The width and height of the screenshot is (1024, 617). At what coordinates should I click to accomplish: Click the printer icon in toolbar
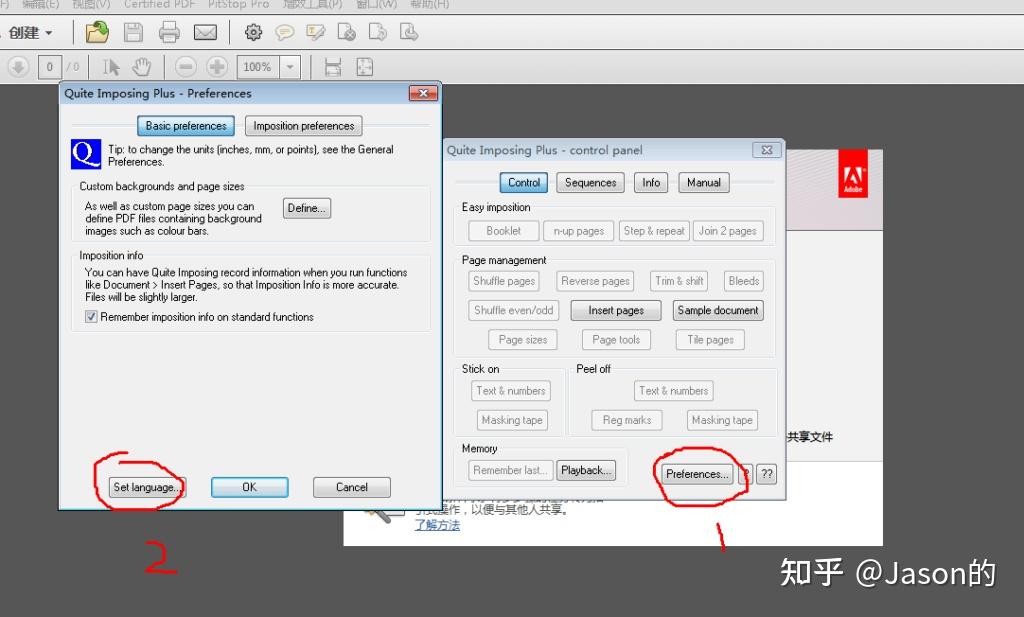tap(169, 32)
